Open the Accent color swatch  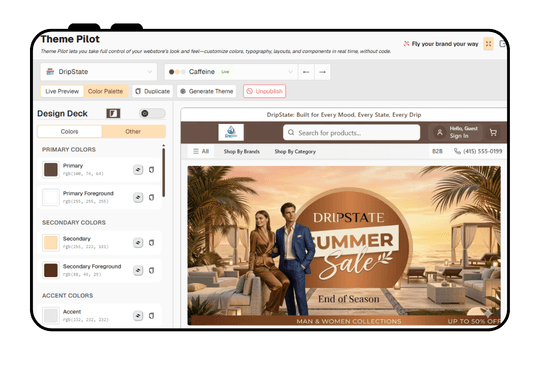(51, 315)
